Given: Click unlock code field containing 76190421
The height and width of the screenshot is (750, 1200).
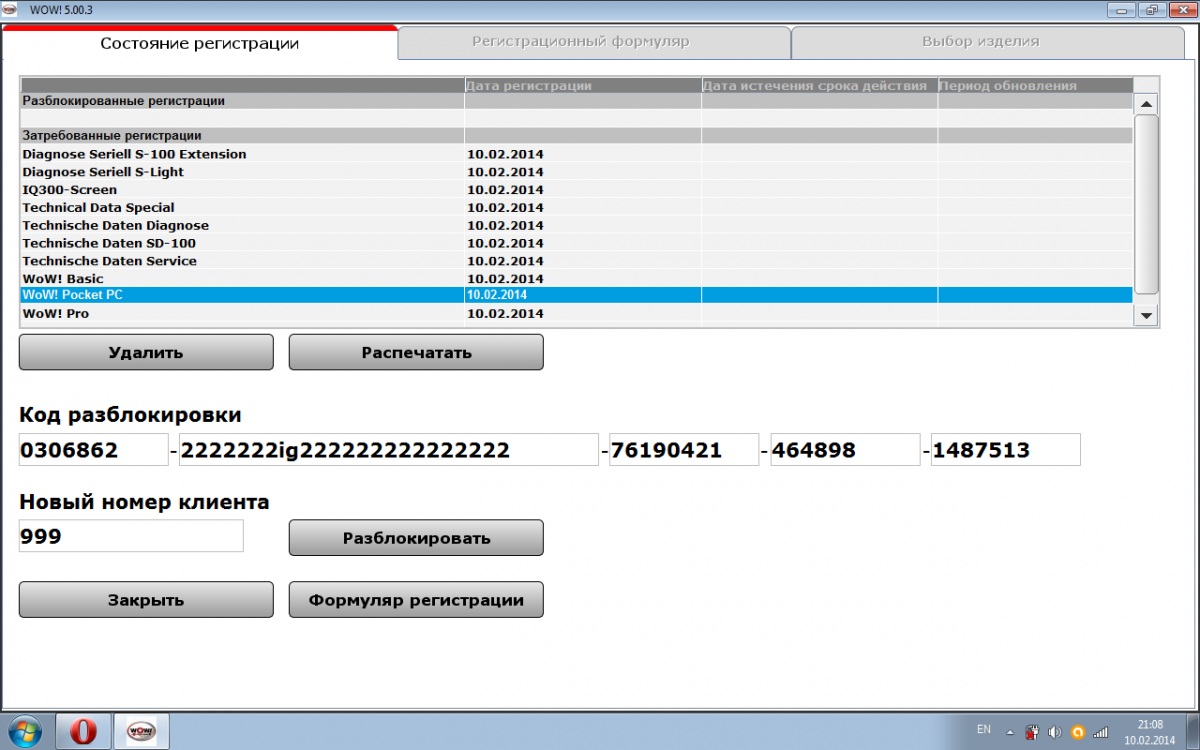Looking at the screenshot, I should [684, 450].
